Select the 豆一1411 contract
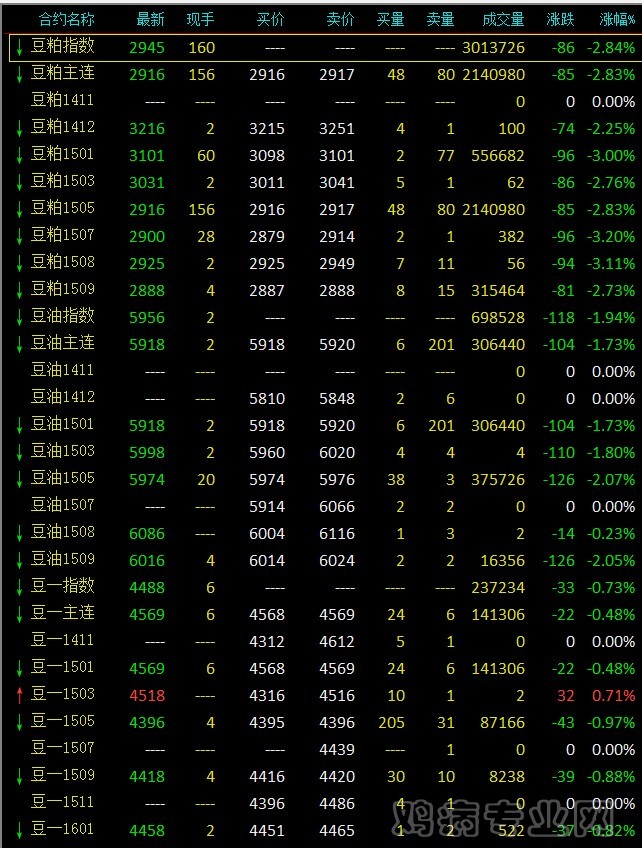Viewport: 642px width, 848px height. [x=62, y=641]
